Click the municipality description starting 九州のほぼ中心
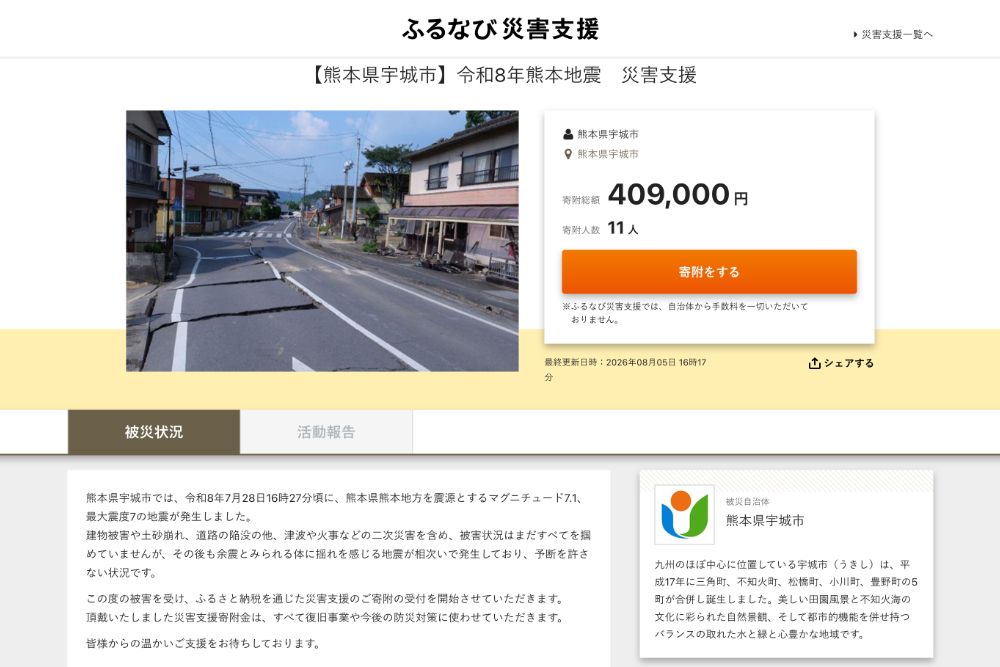Image resolution: width=1000 pixels, height=667 pixels. [786, 599]
